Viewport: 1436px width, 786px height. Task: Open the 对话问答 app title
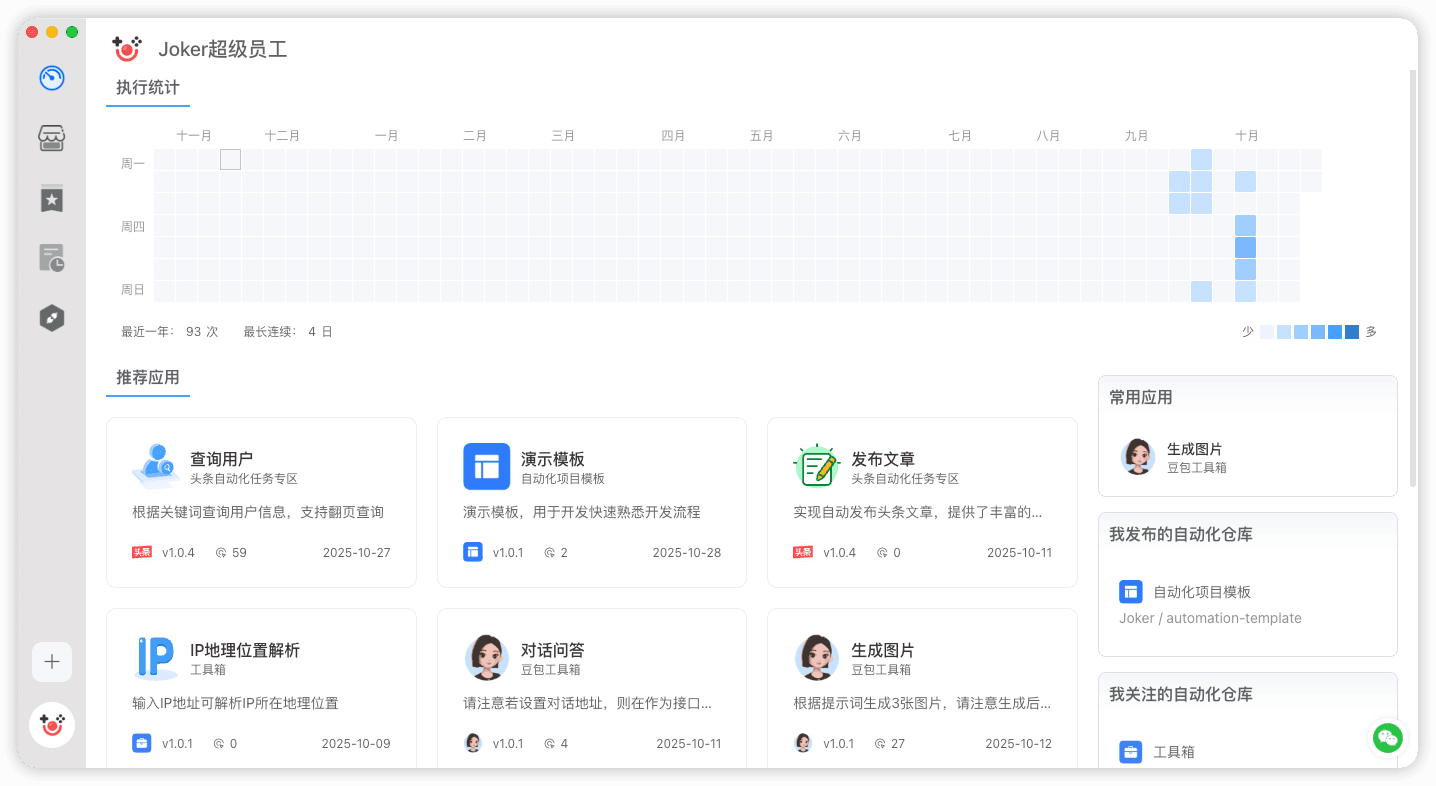553,650
